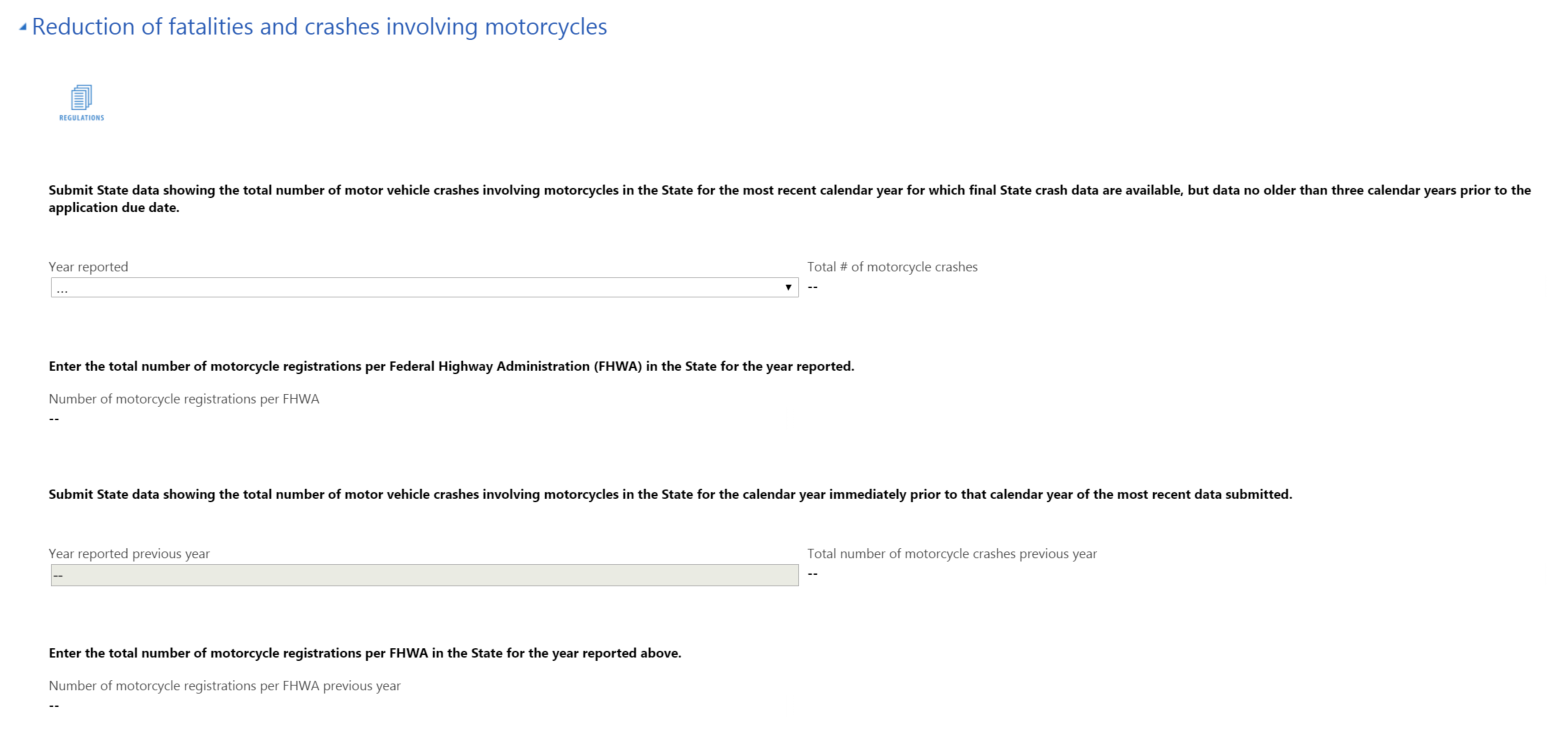Select the Year reported previous year field
This screenshot has height=732, width=1551.
click(424, 575)
